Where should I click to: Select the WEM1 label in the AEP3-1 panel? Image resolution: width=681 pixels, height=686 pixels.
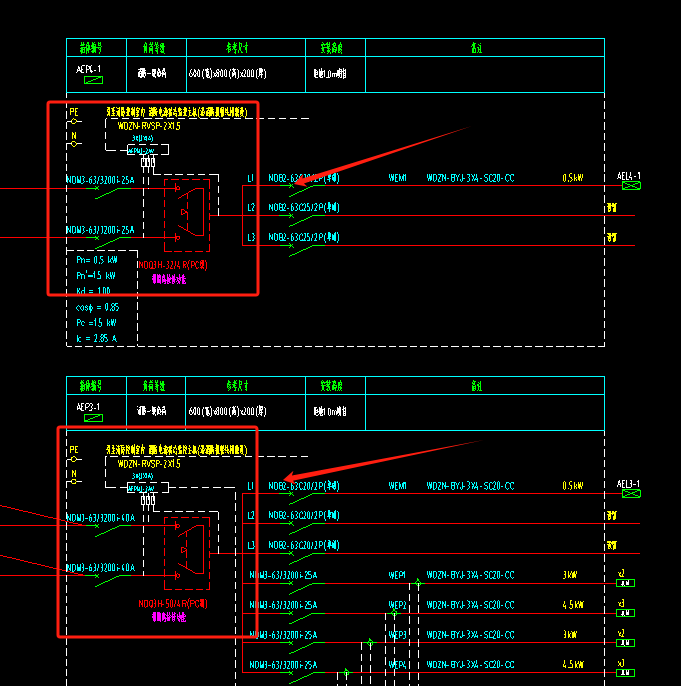pyautogui.click(x=398, y=486)
